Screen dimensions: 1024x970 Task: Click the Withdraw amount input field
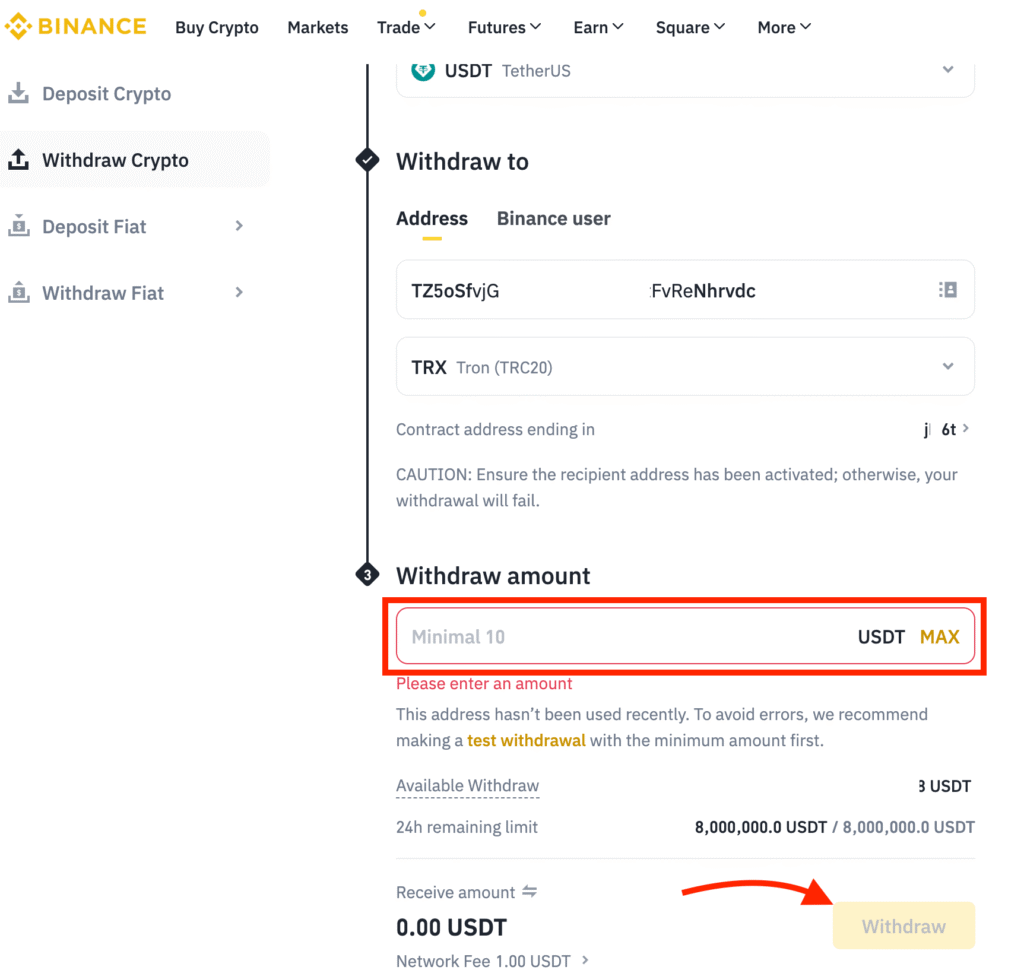[x=620, y=637]
